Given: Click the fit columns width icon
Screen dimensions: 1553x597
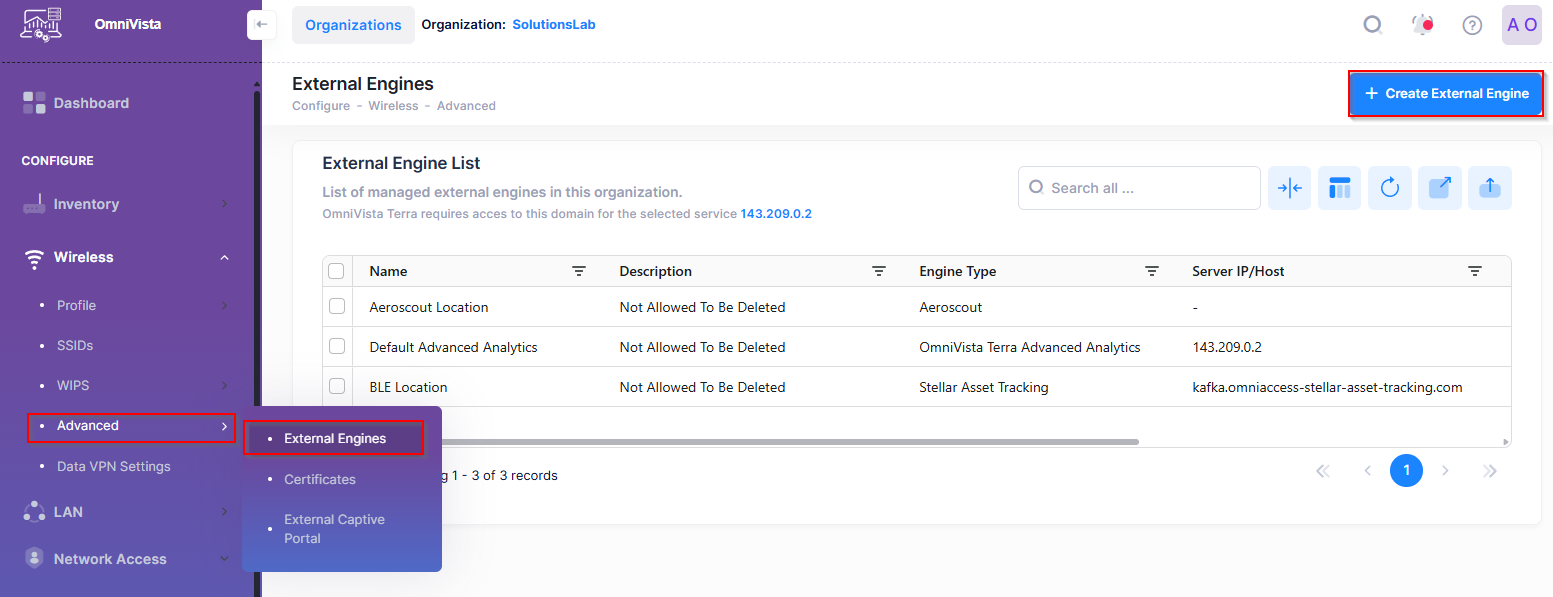Looking at the screenshot, I should (1289, 188).
